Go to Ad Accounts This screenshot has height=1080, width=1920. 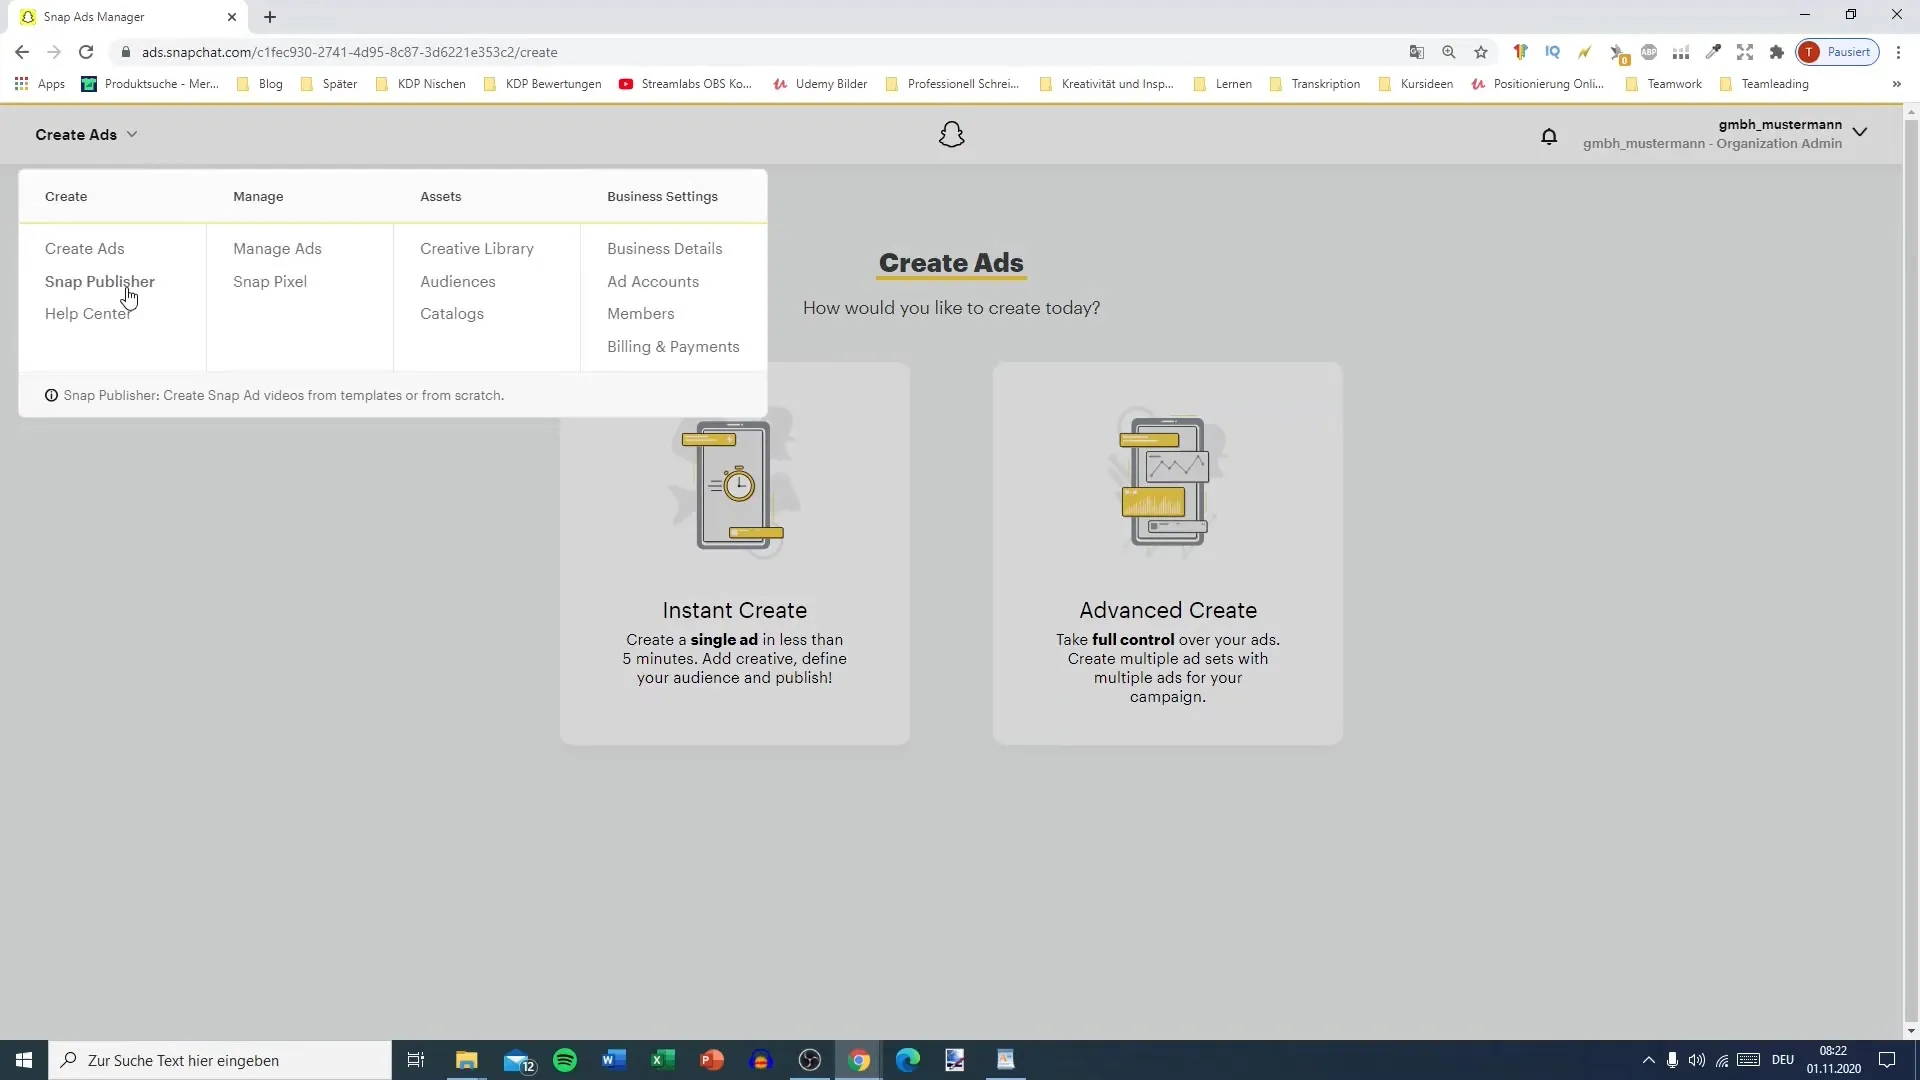tap(653, 281)
